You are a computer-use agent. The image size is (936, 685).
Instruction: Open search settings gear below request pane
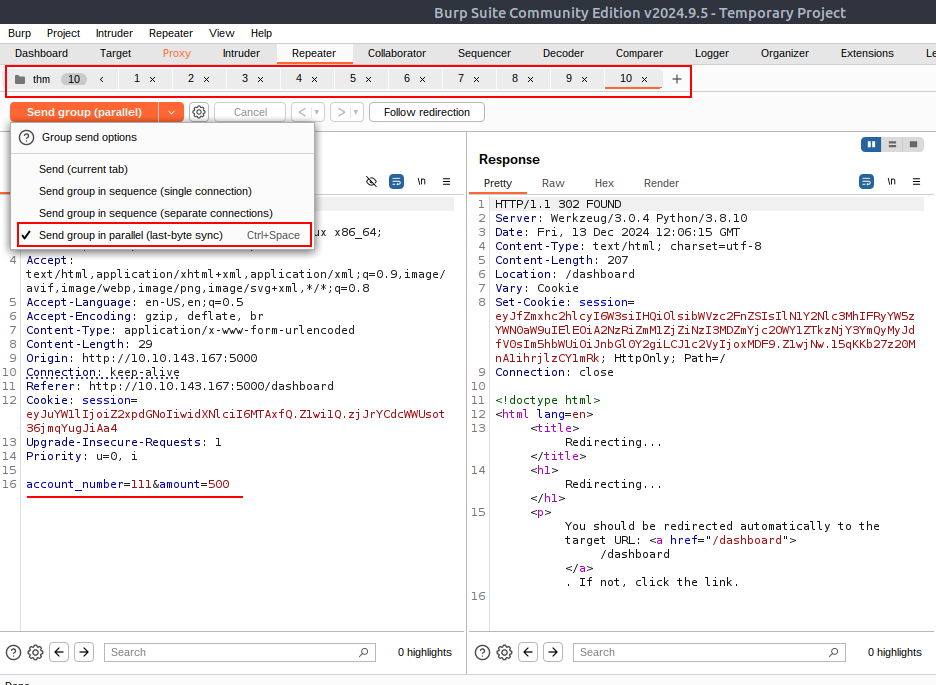(35, 652)
